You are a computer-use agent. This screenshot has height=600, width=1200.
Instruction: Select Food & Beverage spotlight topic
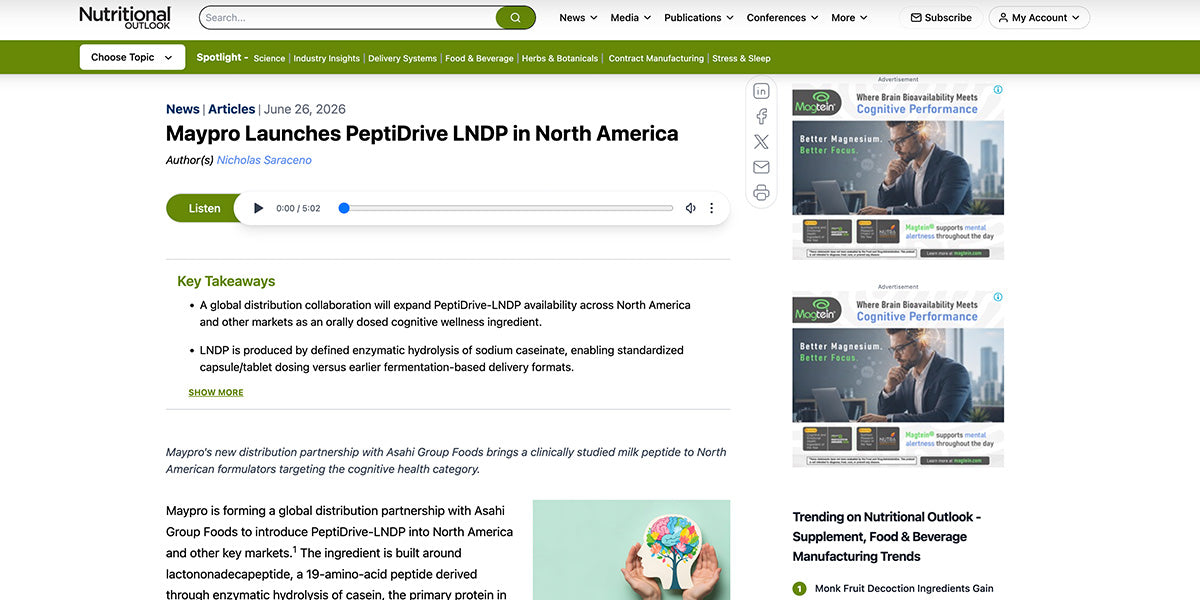tap(479, 58)
